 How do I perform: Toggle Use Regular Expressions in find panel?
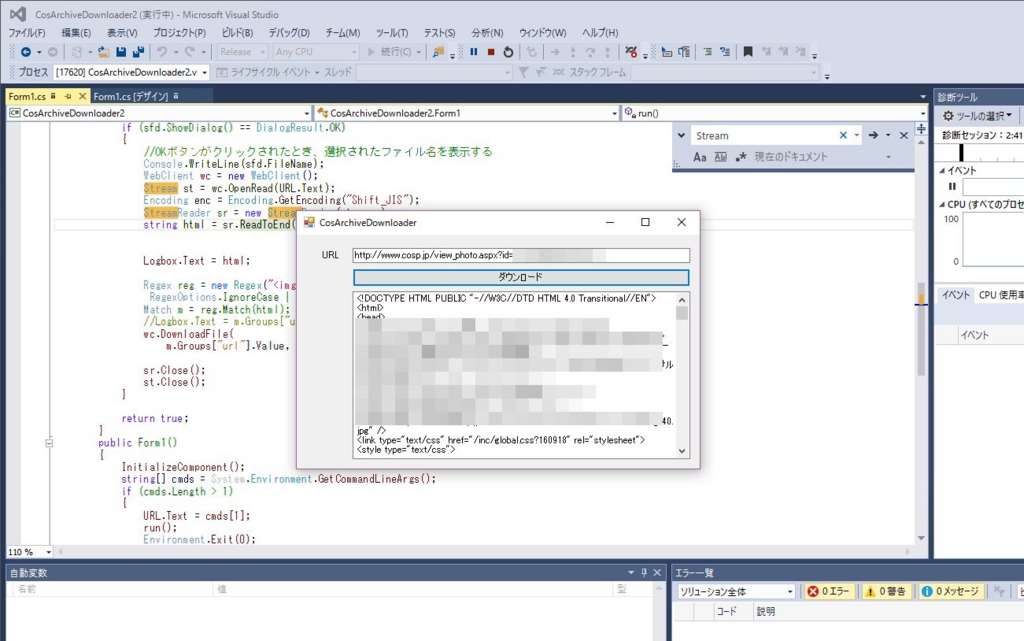click(x=741, y=157)
